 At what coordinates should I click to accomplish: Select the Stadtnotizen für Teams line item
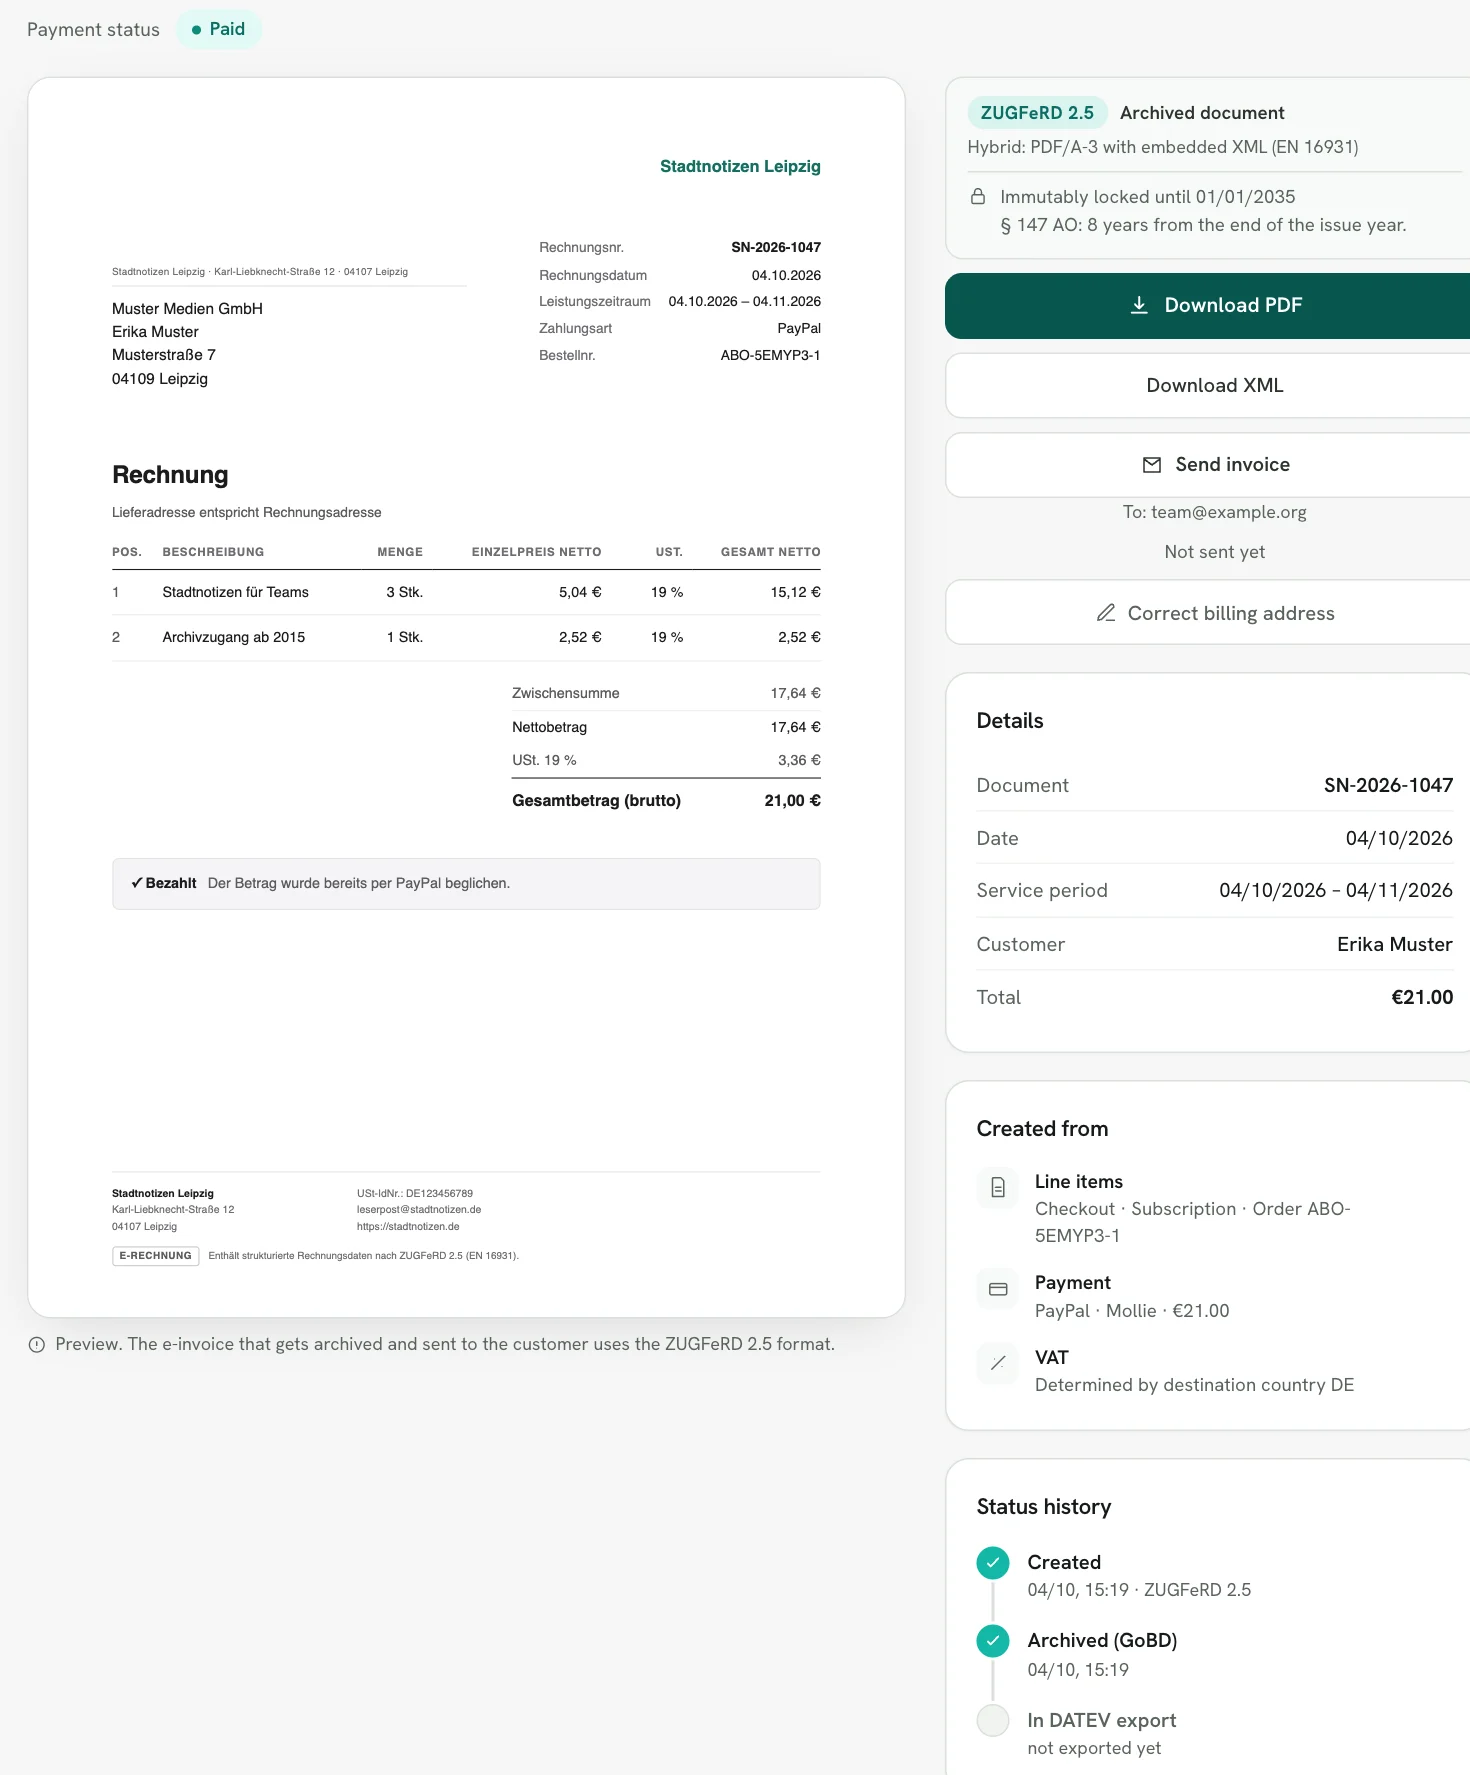pyautogui.click(x=466, y=593)
